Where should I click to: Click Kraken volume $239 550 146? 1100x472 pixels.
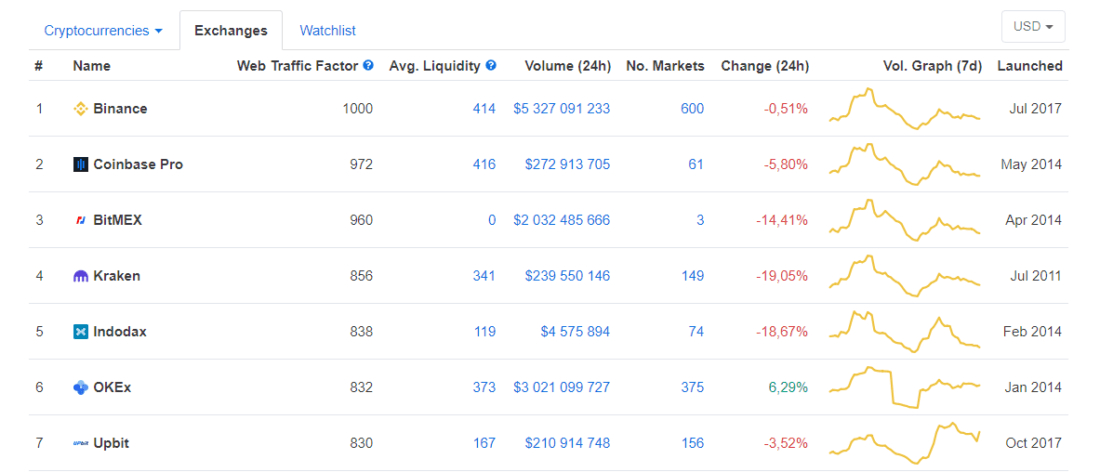568,276
